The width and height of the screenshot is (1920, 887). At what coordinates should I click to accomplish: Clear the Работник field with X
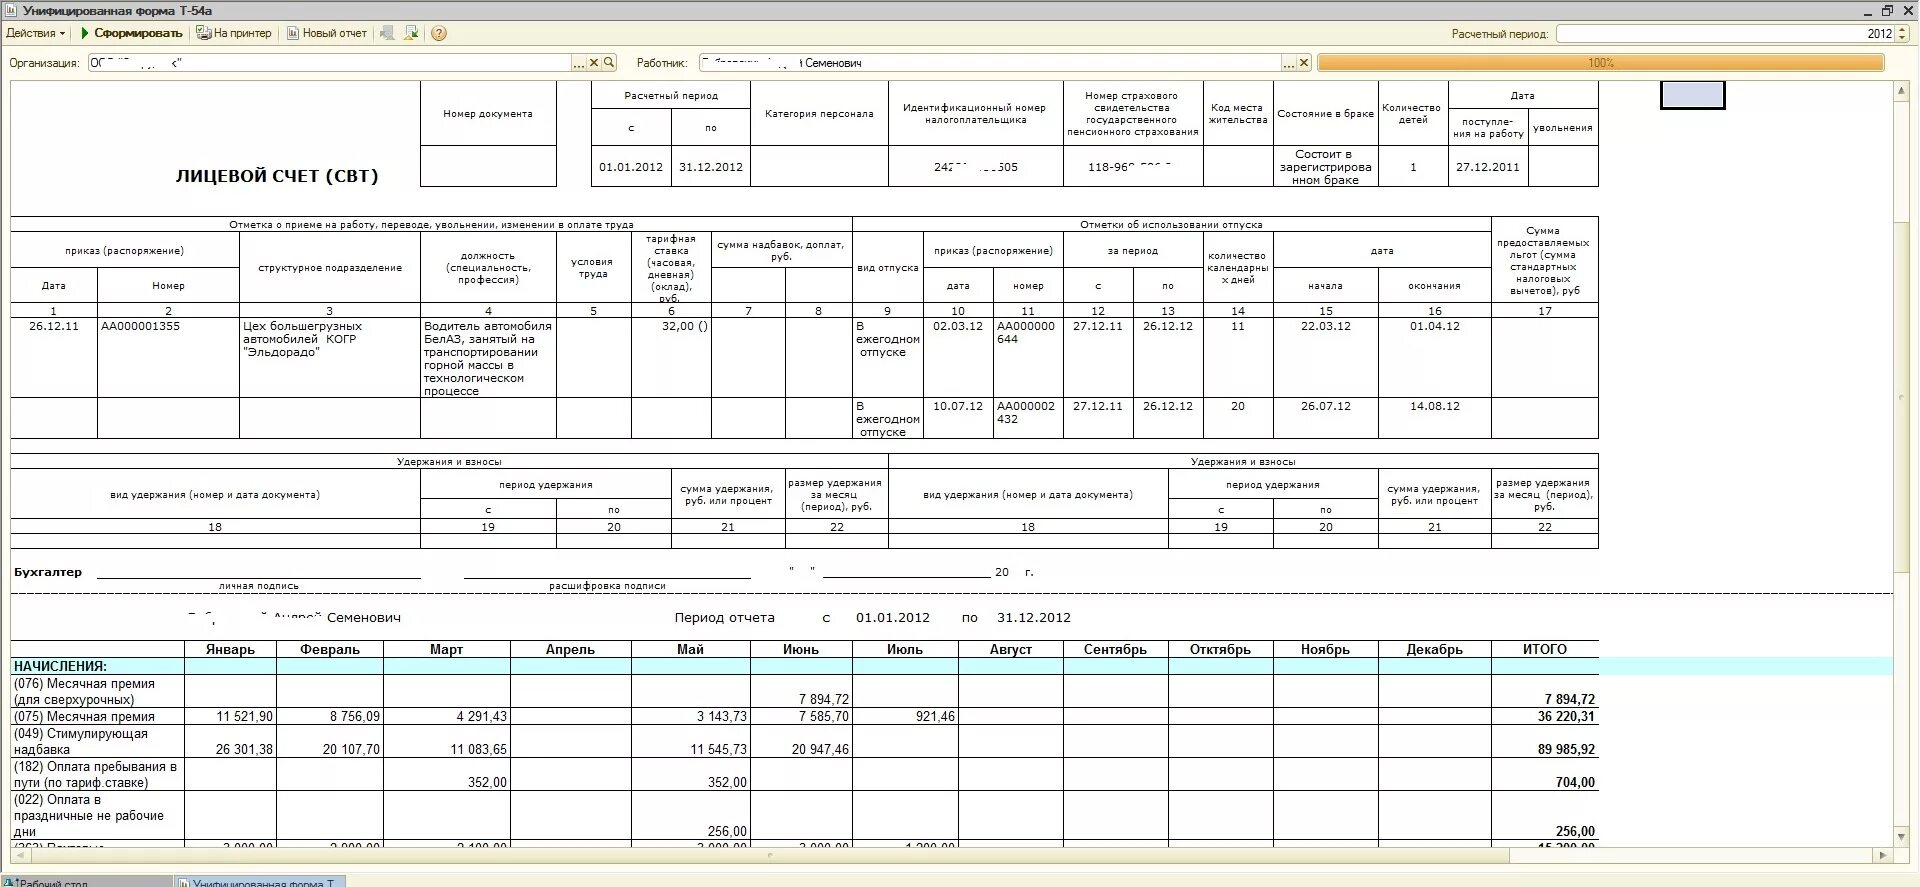tap(1303, 62)
